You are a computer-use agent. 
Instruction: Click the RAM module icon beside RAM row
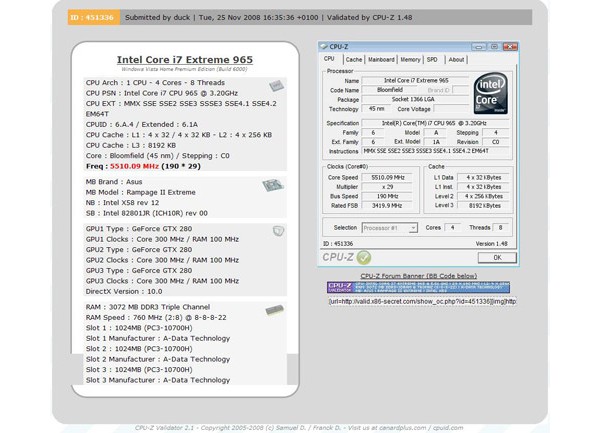(x=274, y=310)
